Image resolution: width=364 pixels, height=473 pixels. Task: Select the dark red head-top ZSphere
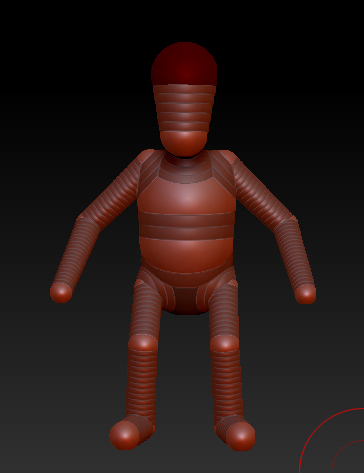[x=184, y=63]
